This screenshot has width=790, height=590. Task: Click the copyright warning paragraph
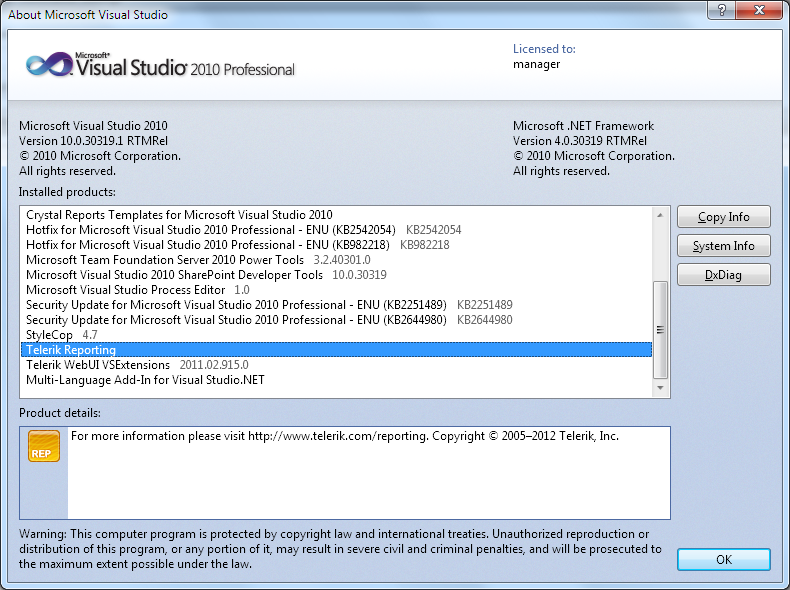pos(340,549)
